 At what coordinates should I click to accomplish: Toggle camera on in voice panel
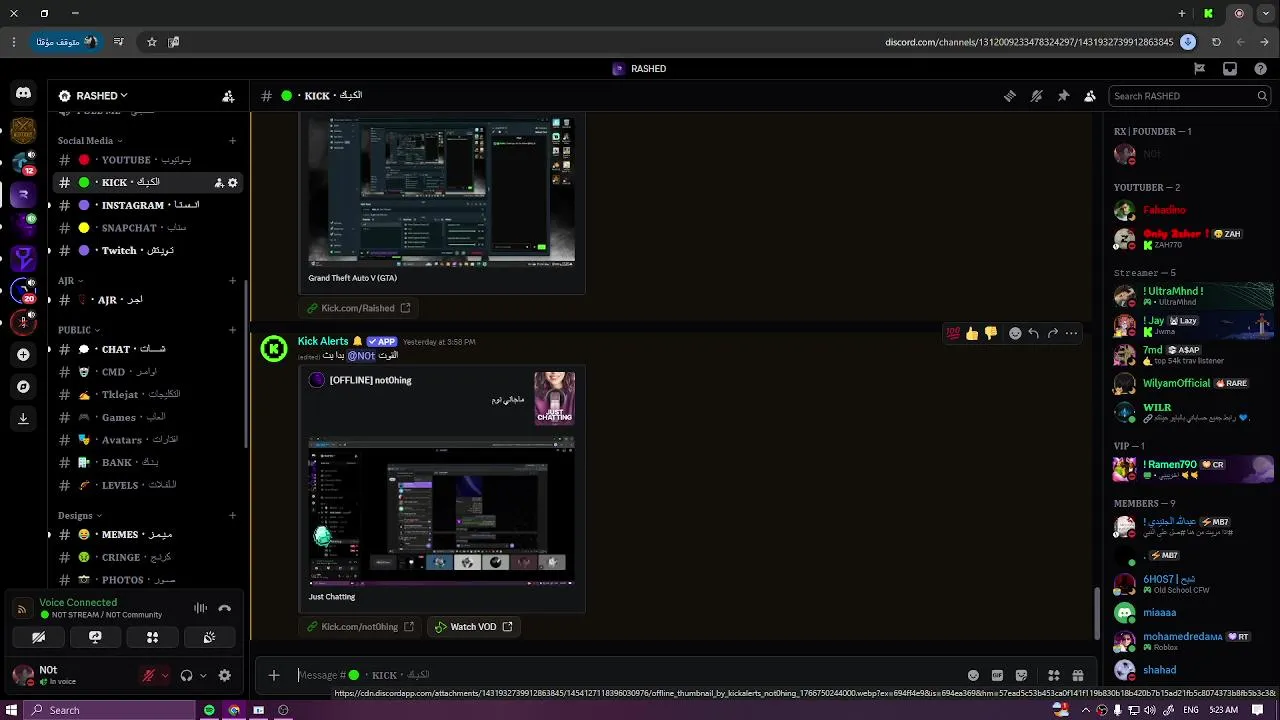point(38,637)
